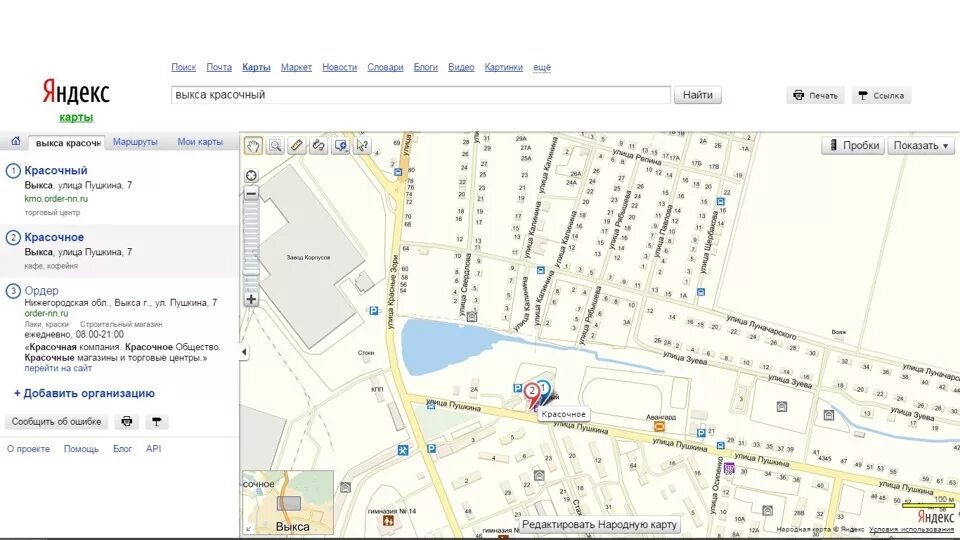Select the ruler distance tool
Screen dimensions: 960x540
tap(297, 146)
